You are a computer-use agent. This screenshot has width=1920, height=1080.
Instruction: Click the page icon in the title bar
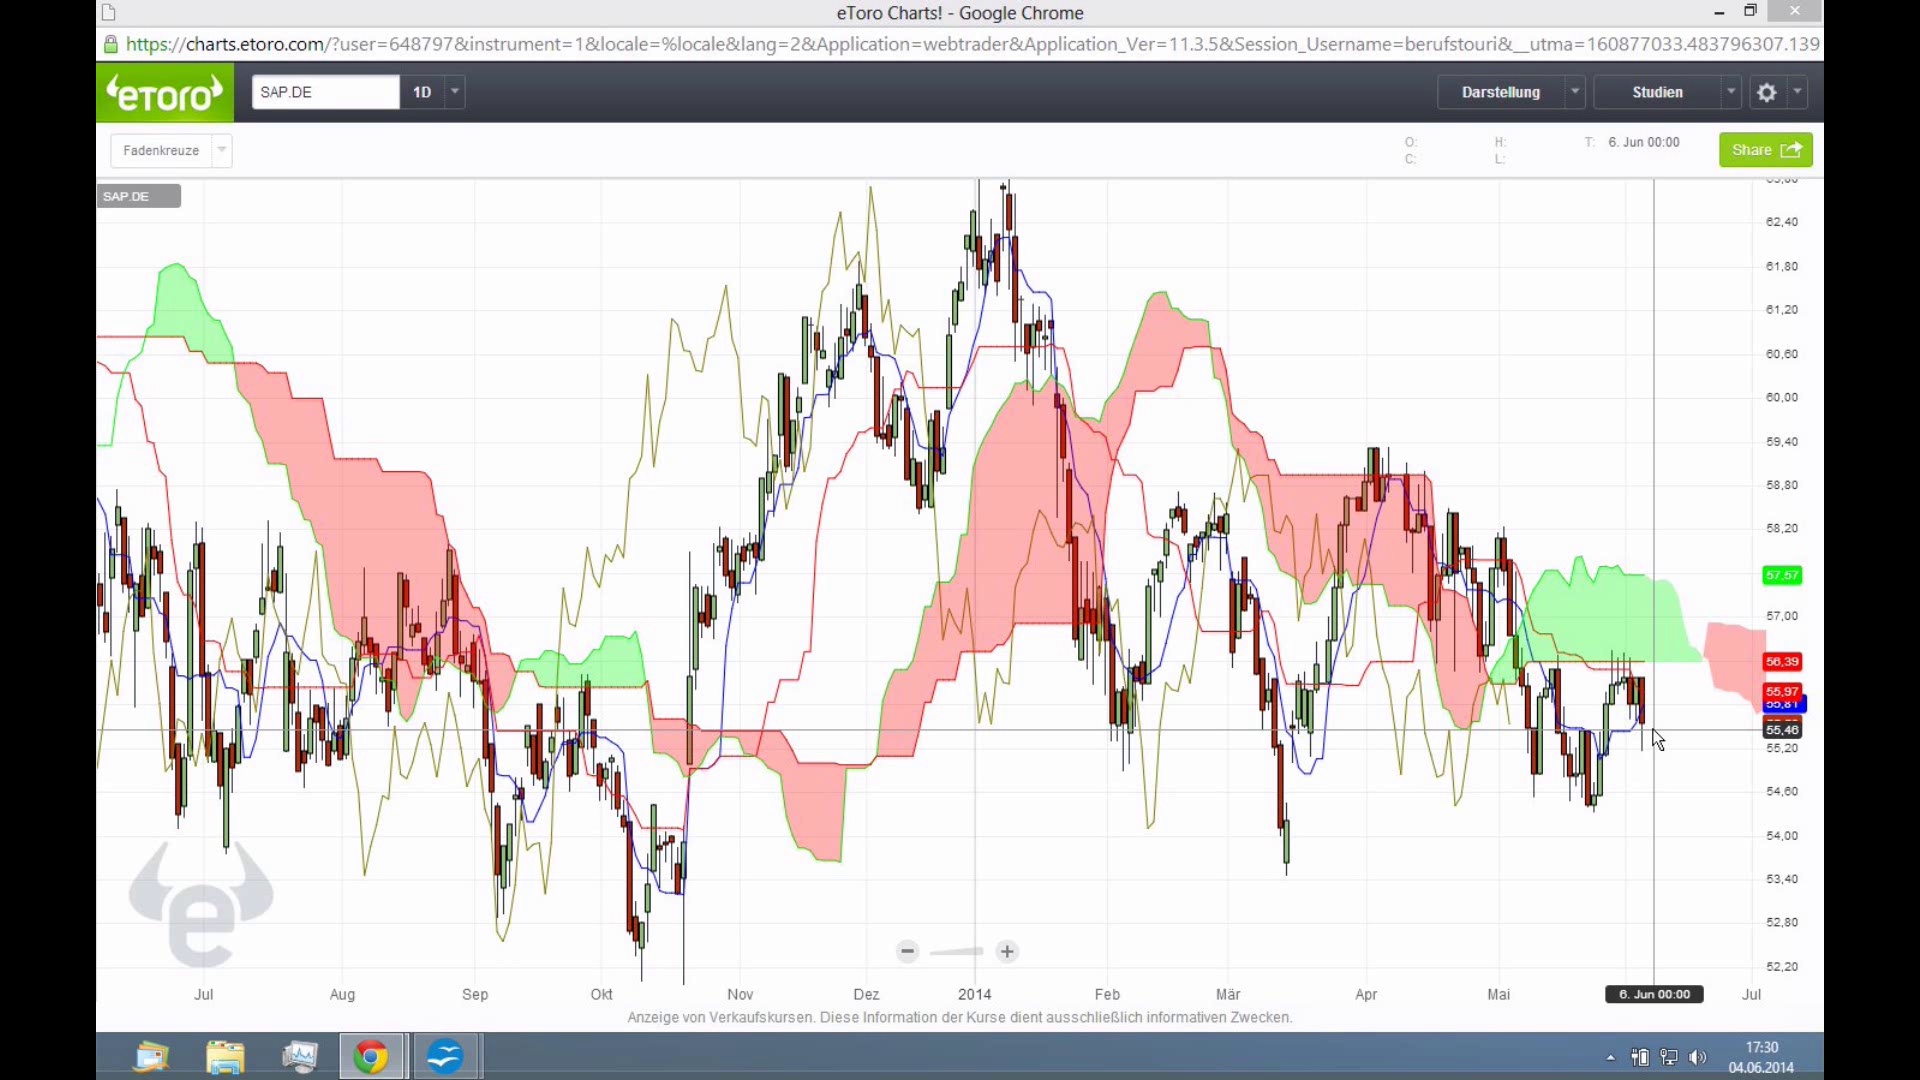(109, 13)
